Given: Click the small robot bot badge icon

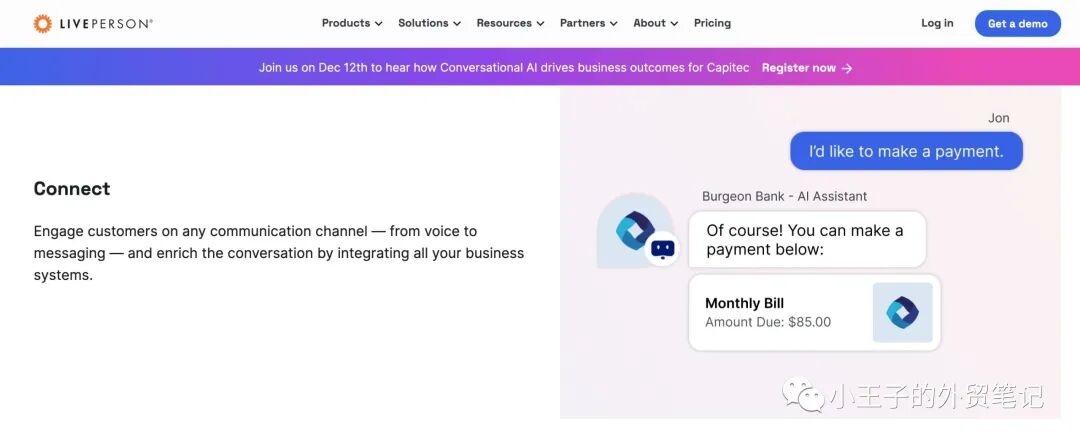Looking at the screenshot, I should click(662, 249).
